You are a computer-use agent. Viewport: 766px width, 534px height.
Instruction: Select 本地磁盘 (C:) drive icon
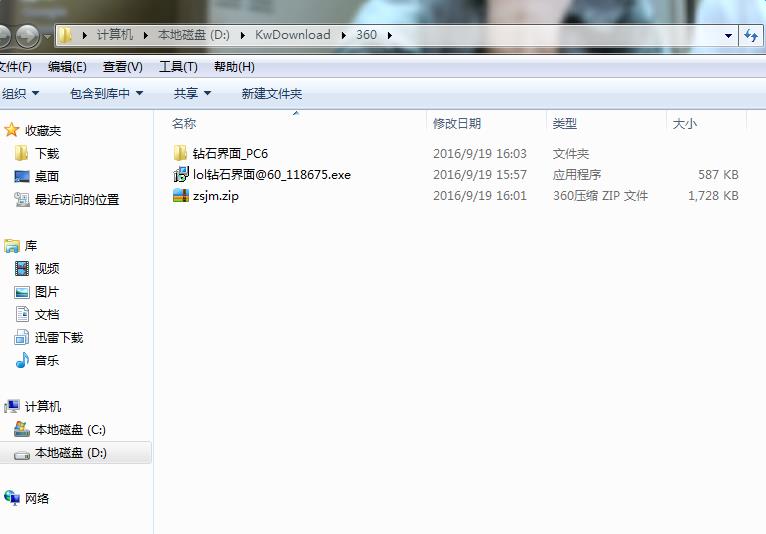point(22,429)
